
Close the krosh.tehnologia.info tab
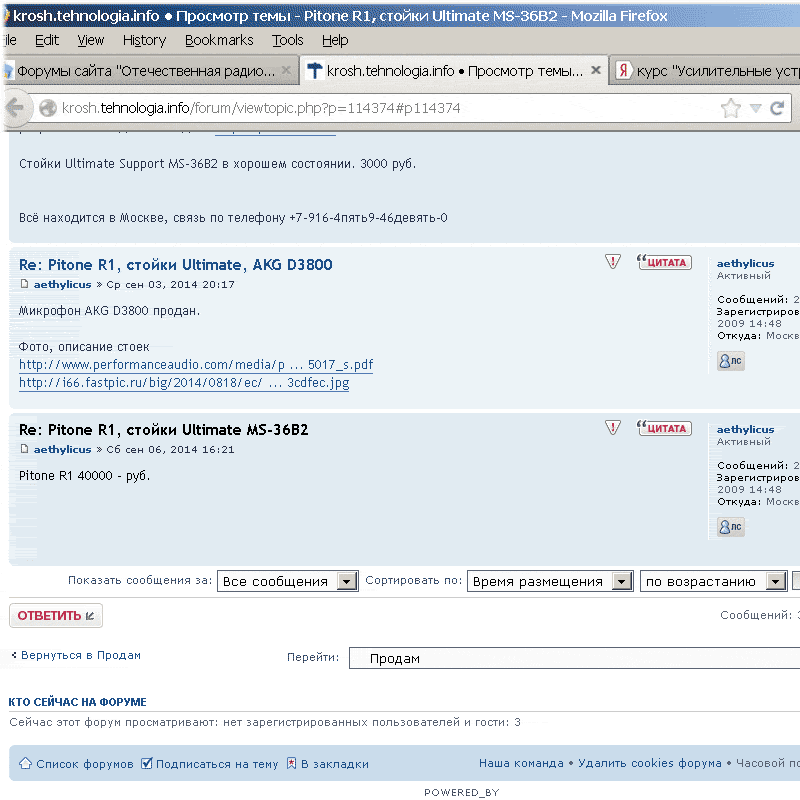click(x=595, y=70)
